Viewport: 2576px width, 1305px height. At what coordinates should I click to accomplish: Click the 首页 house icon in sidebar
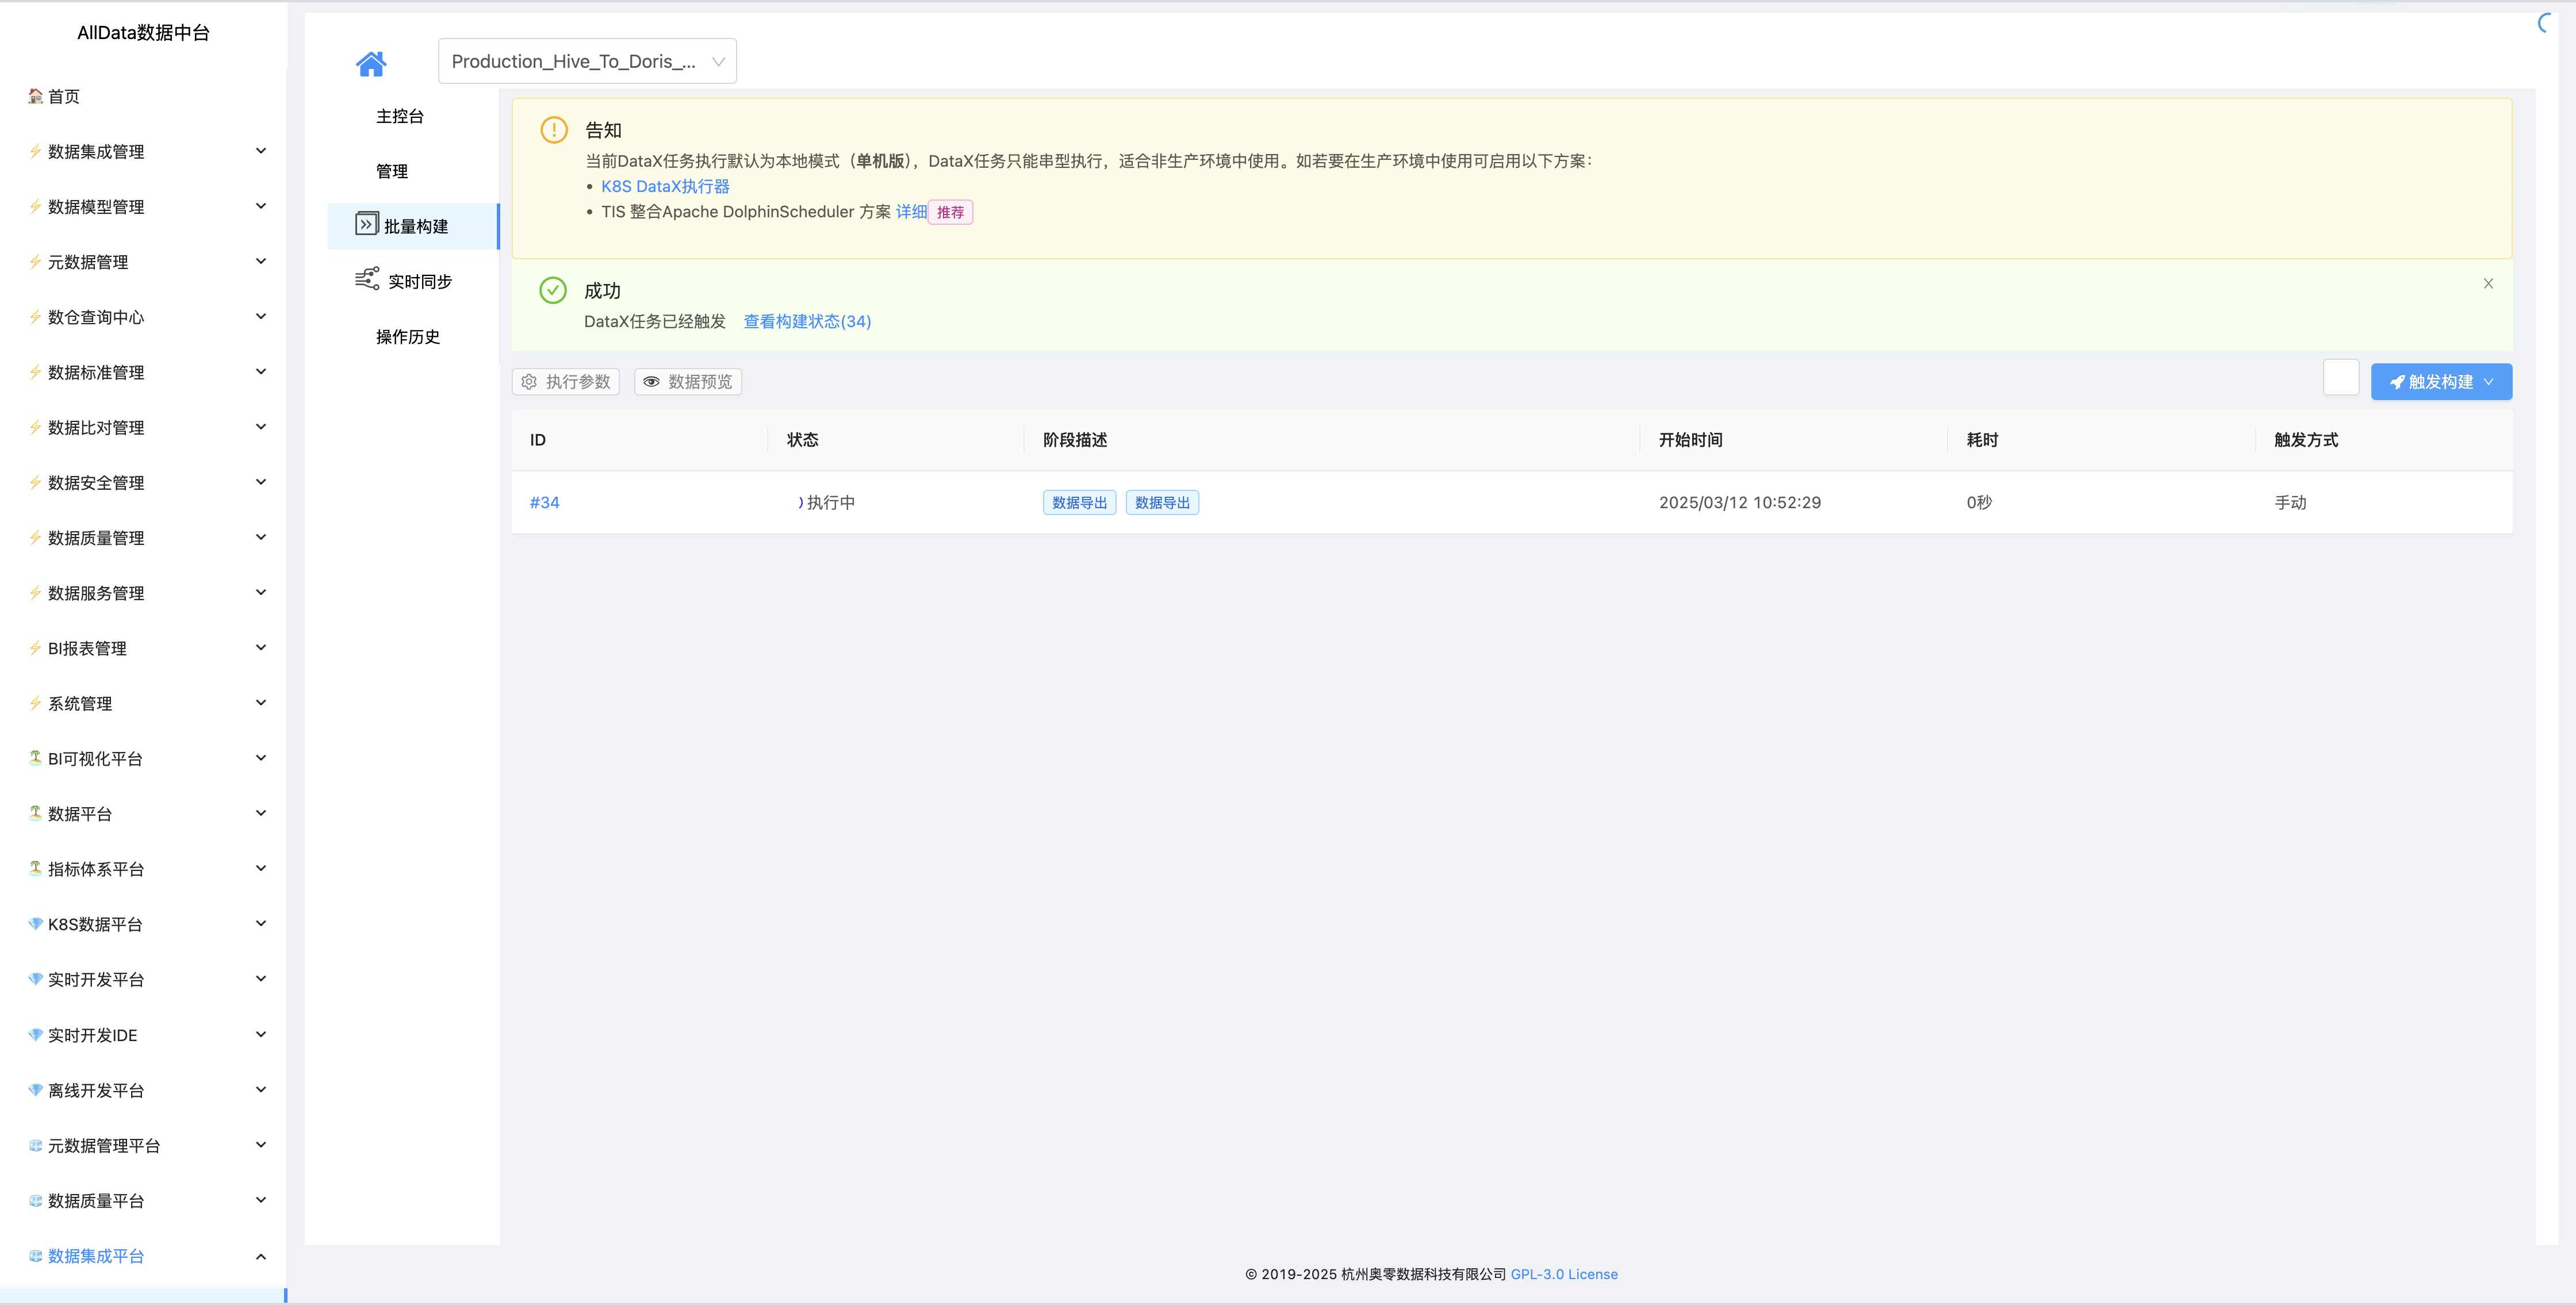click(36, 96)
